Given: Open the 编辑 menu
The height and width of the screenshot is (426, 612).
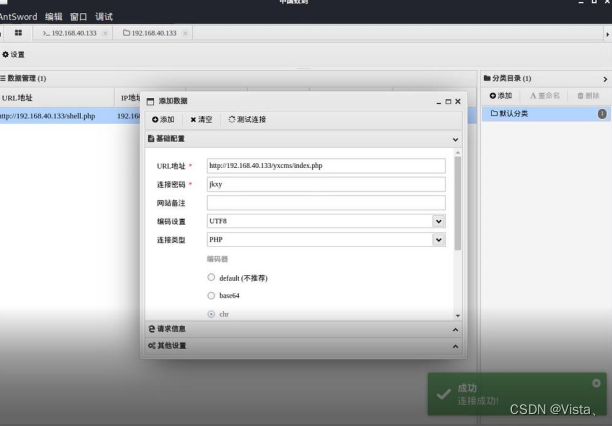Looking at the screenshot, I should [x=53, y=17].
